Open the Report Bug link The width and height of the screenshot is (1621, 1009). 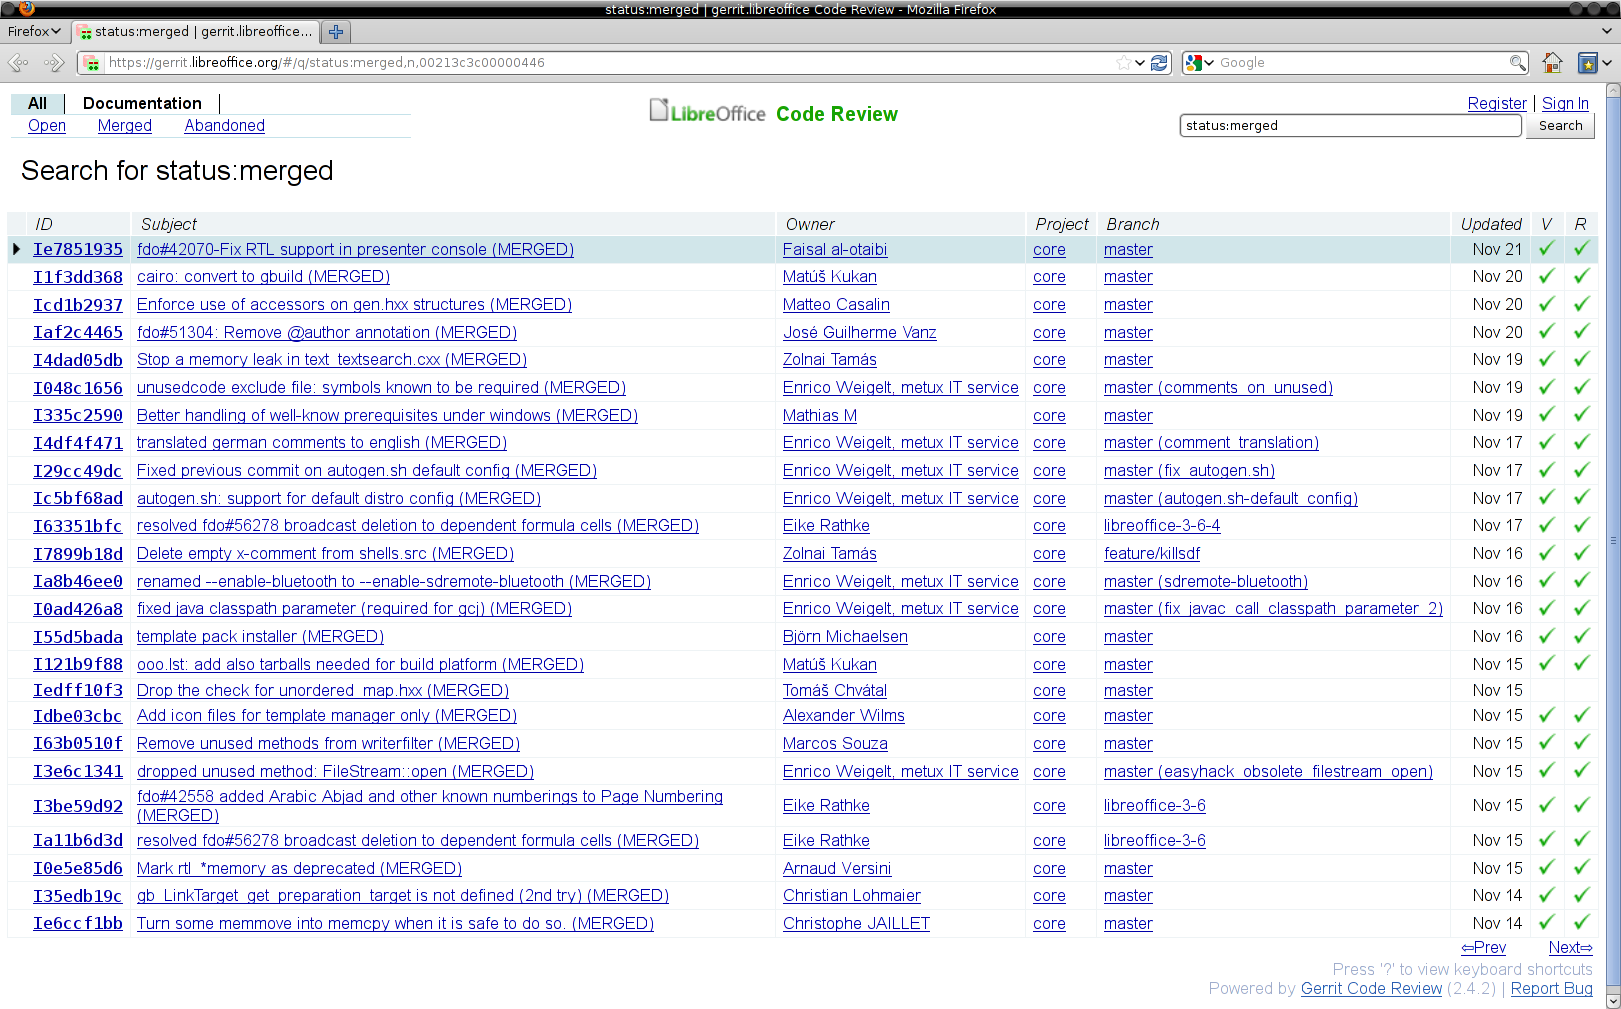[x=1551, y=988]
